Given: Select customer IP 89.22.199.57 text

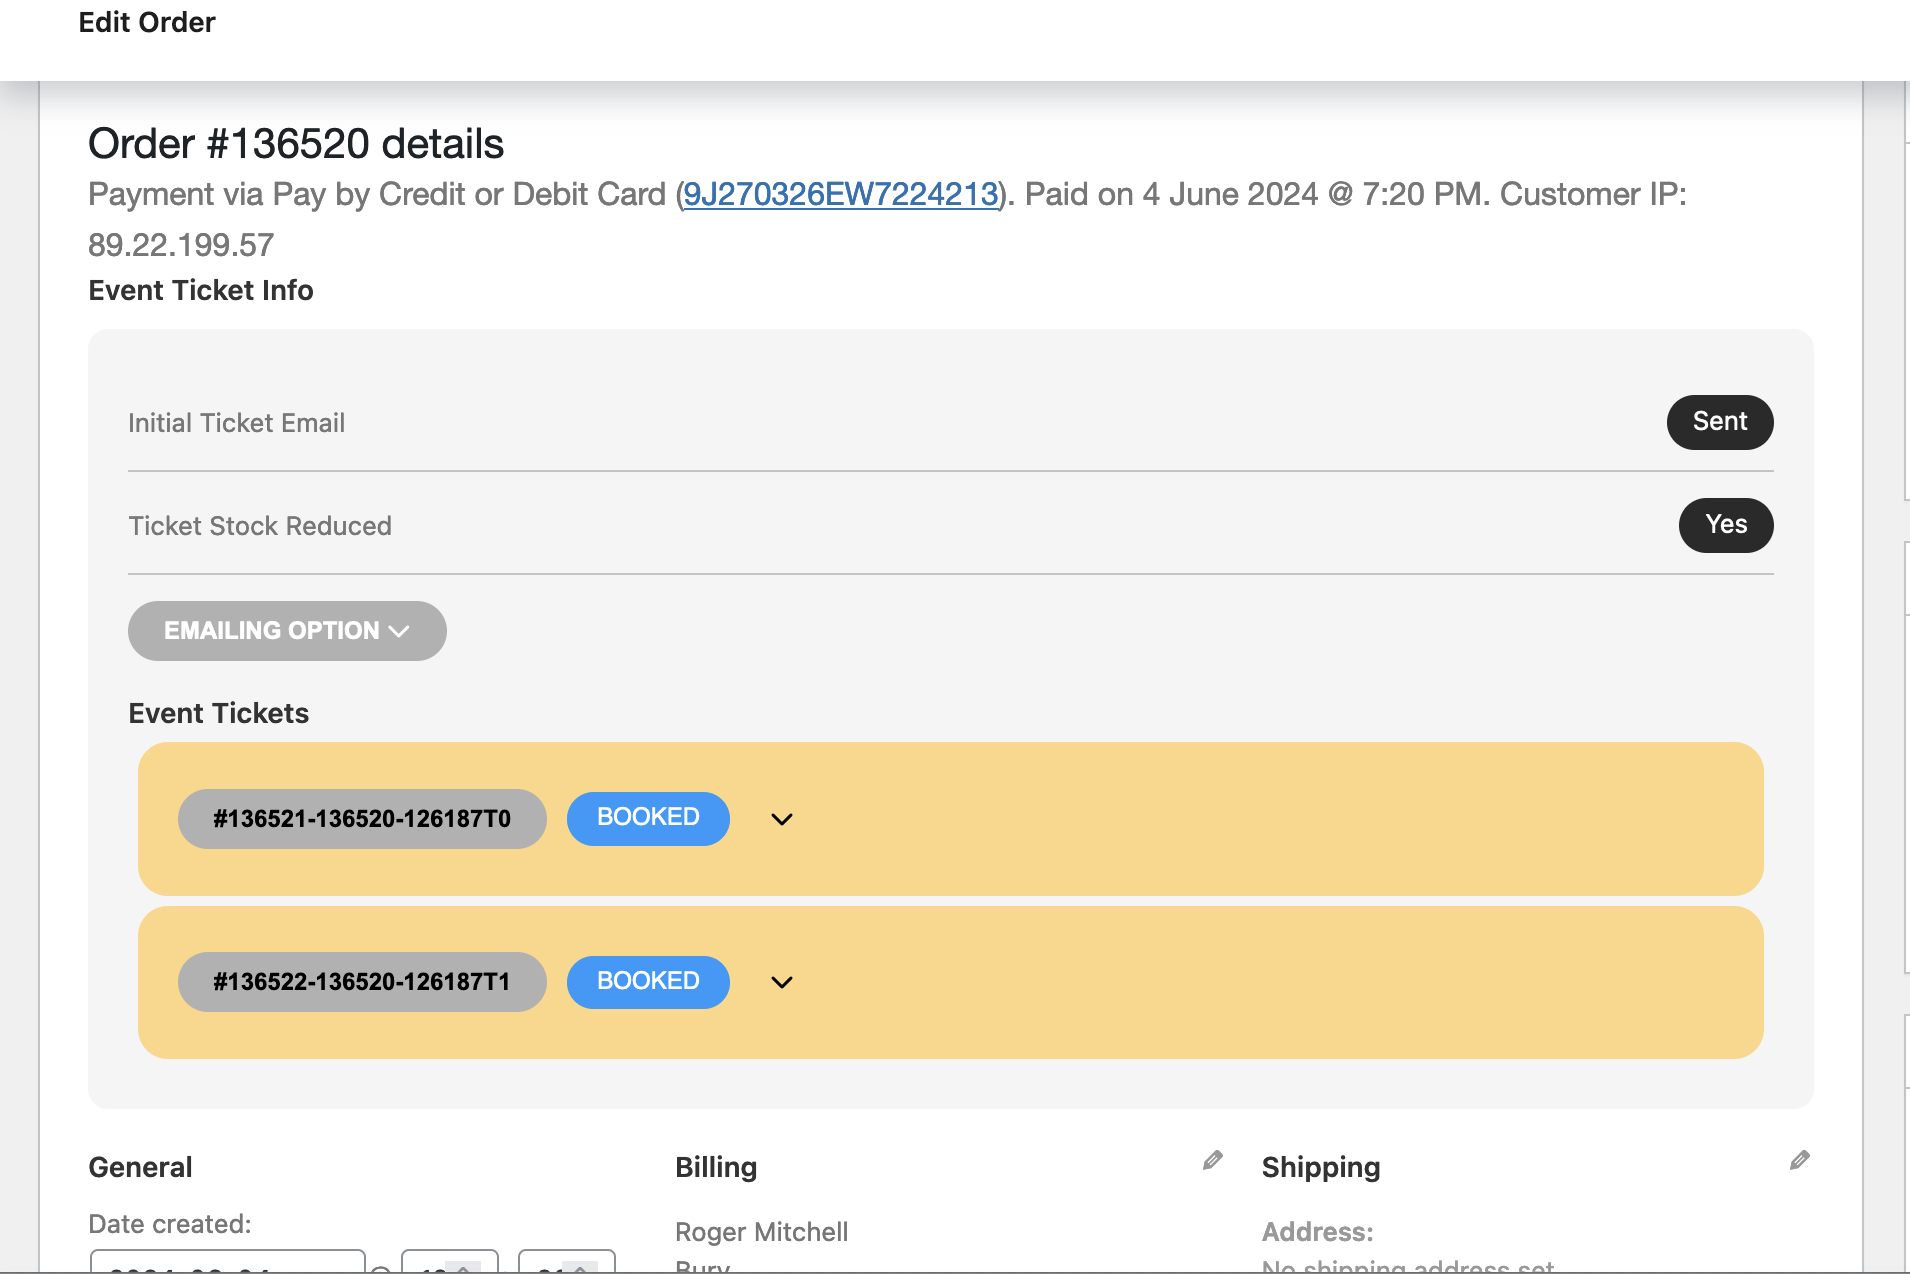Looking at the screenshot, I should point(181,245).
